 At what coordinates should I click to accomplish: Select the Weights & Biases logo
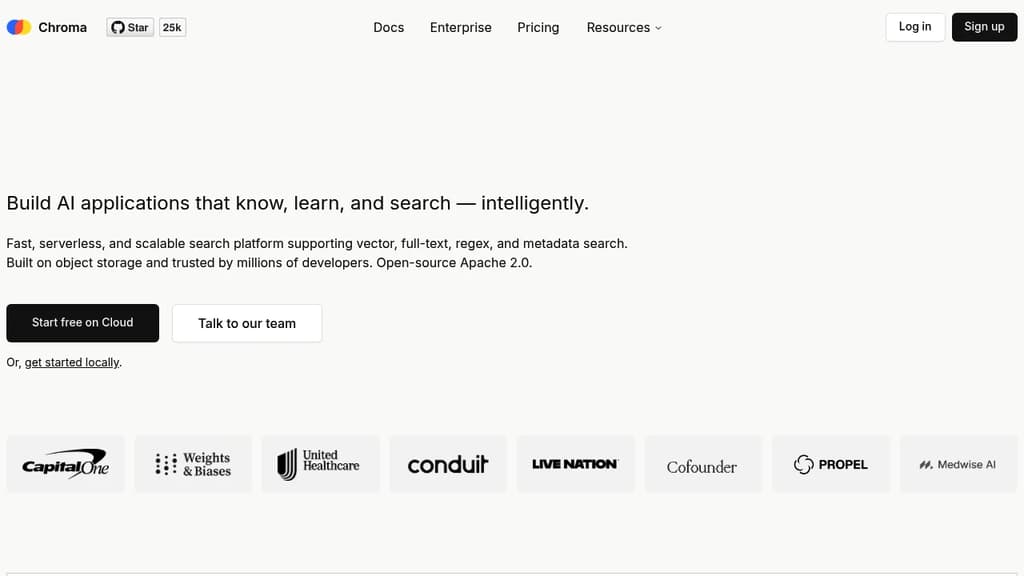[193, 464]
